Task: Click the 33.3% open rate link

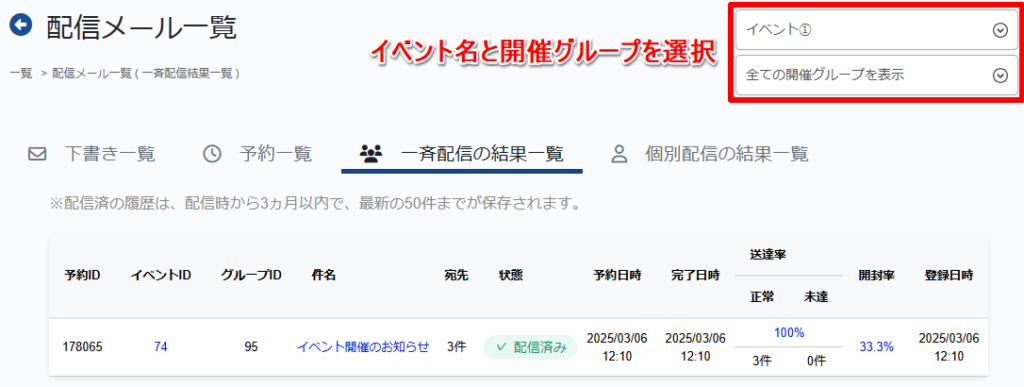Action: pos(876,347)
